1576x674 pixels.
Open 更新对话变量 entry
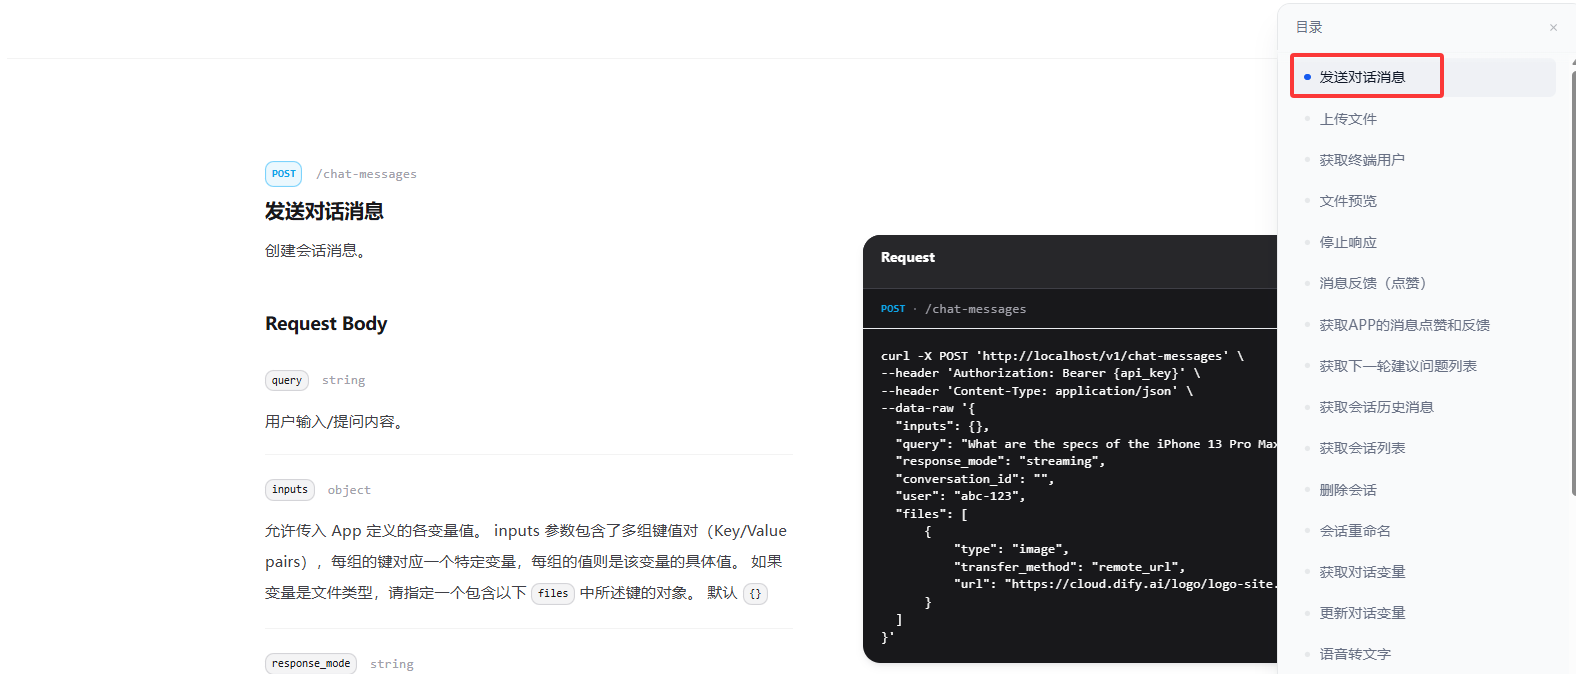pyautogui.click(x=1362, y=613)
